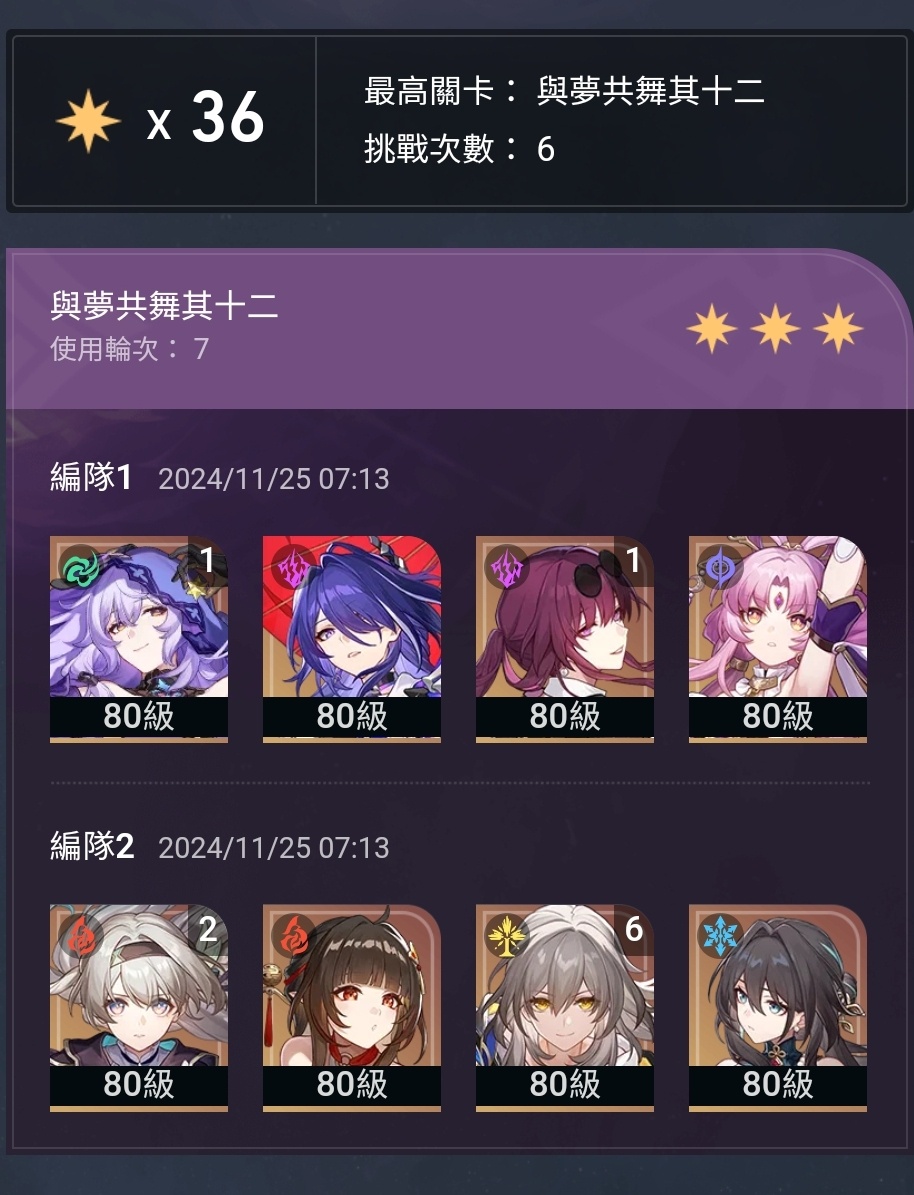Select the silver-haired headband character in Team 2
This screenshot has width=914, height=1195.
coord(139,1008)
